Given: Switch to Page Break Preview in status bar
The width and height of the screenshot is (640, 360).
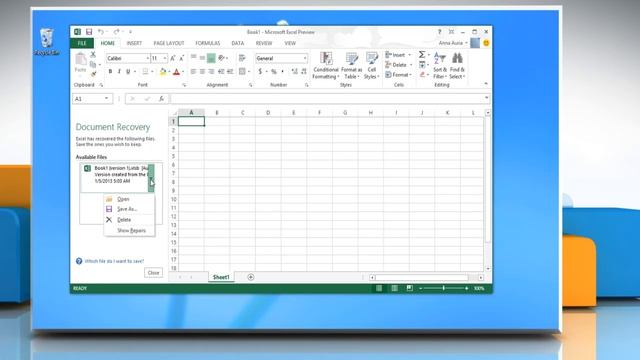Looking at the screenshot, I should coord(409,289).
